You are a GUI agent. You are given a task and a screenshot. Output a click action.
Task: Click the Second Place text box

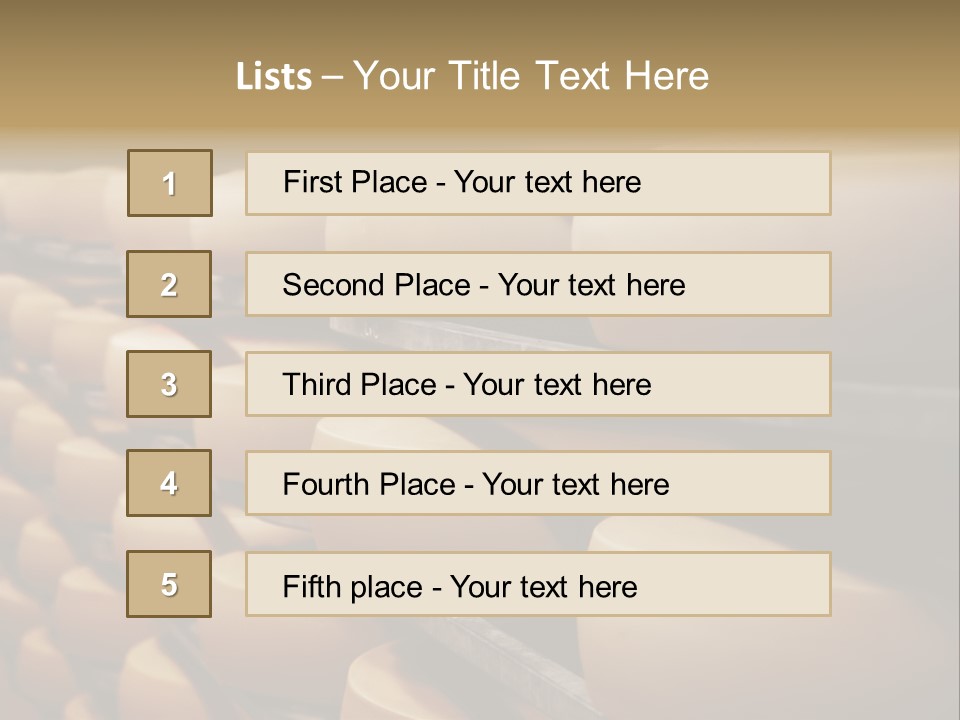(538, 284)
